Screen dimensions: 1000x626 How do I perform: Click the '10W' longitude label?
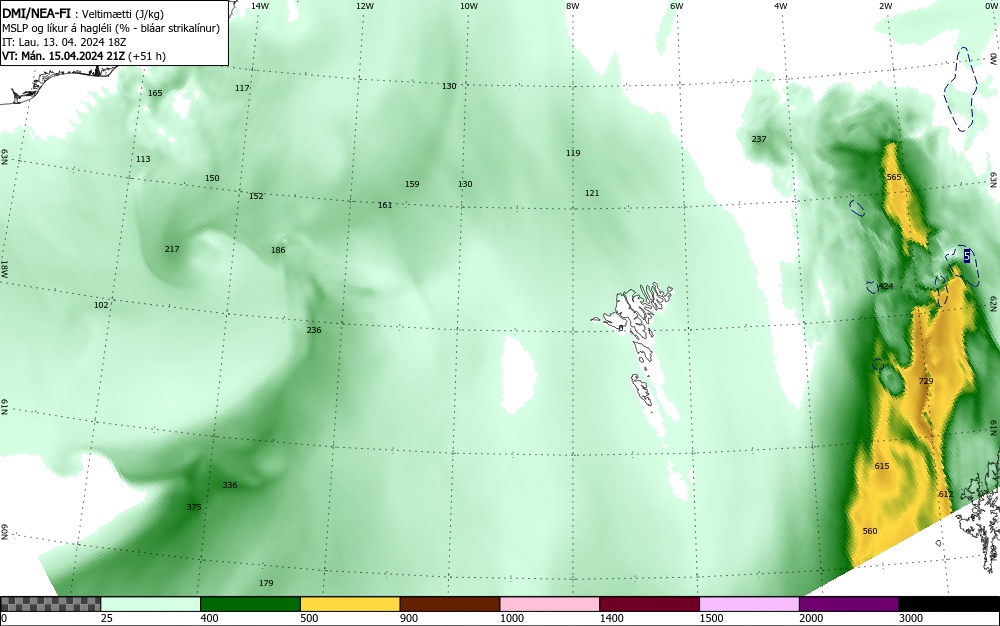pyautogui.click(x=469, y=6)
